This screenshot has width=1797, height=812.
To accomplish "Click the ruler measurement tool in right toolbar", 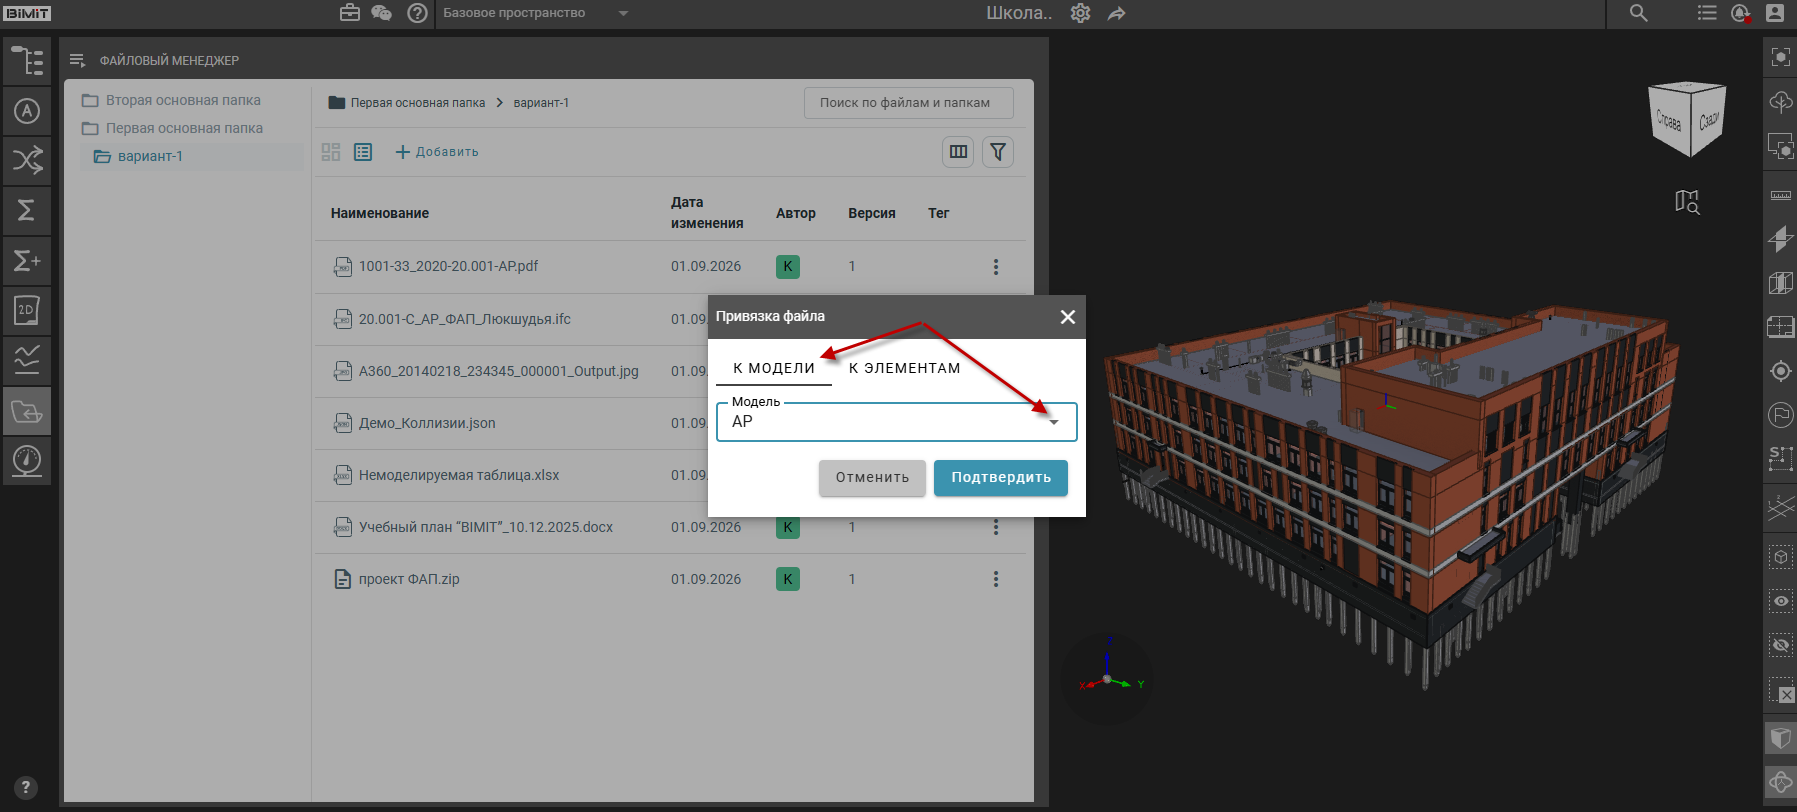I will 1781,195.
